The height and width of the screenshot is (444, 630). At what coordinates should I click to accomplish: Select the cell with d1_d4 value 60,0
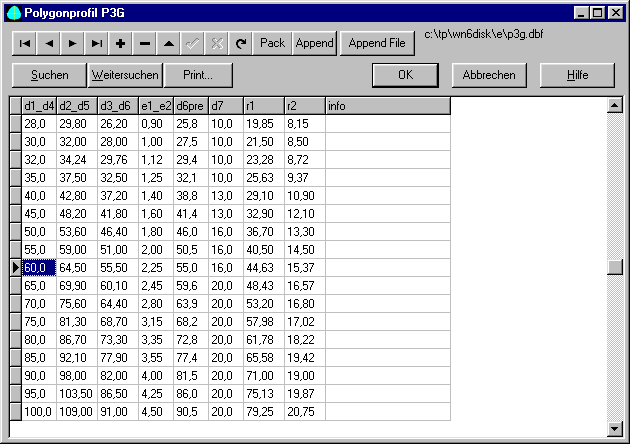(38, 268)
